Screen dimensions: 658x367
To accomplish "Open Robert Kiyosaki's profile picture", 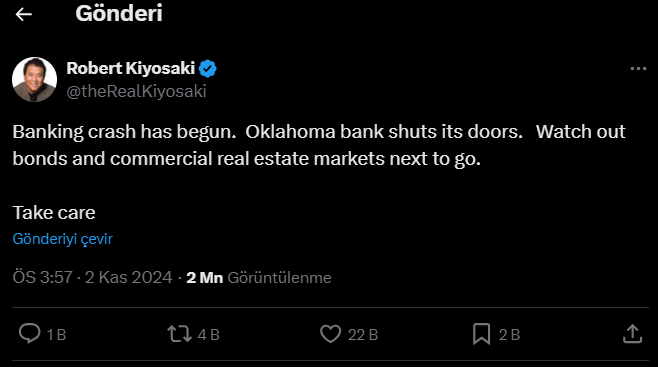I will coord(34,79).
